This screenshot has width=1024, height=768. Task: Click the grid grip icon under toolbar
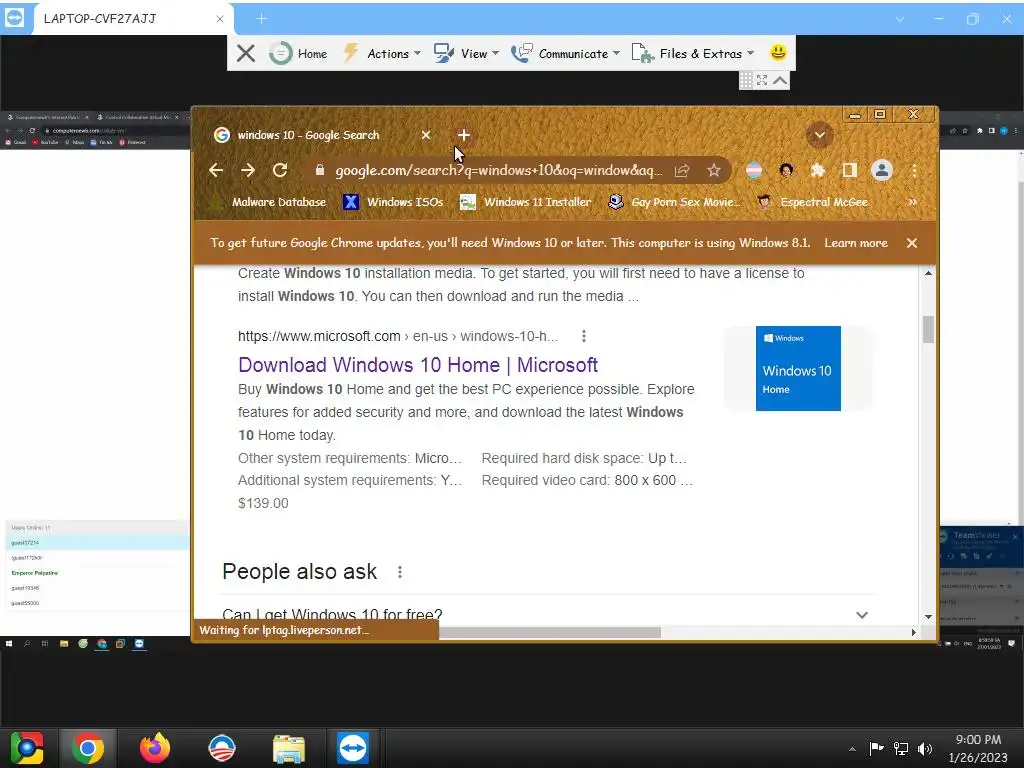tap(746, 80)
